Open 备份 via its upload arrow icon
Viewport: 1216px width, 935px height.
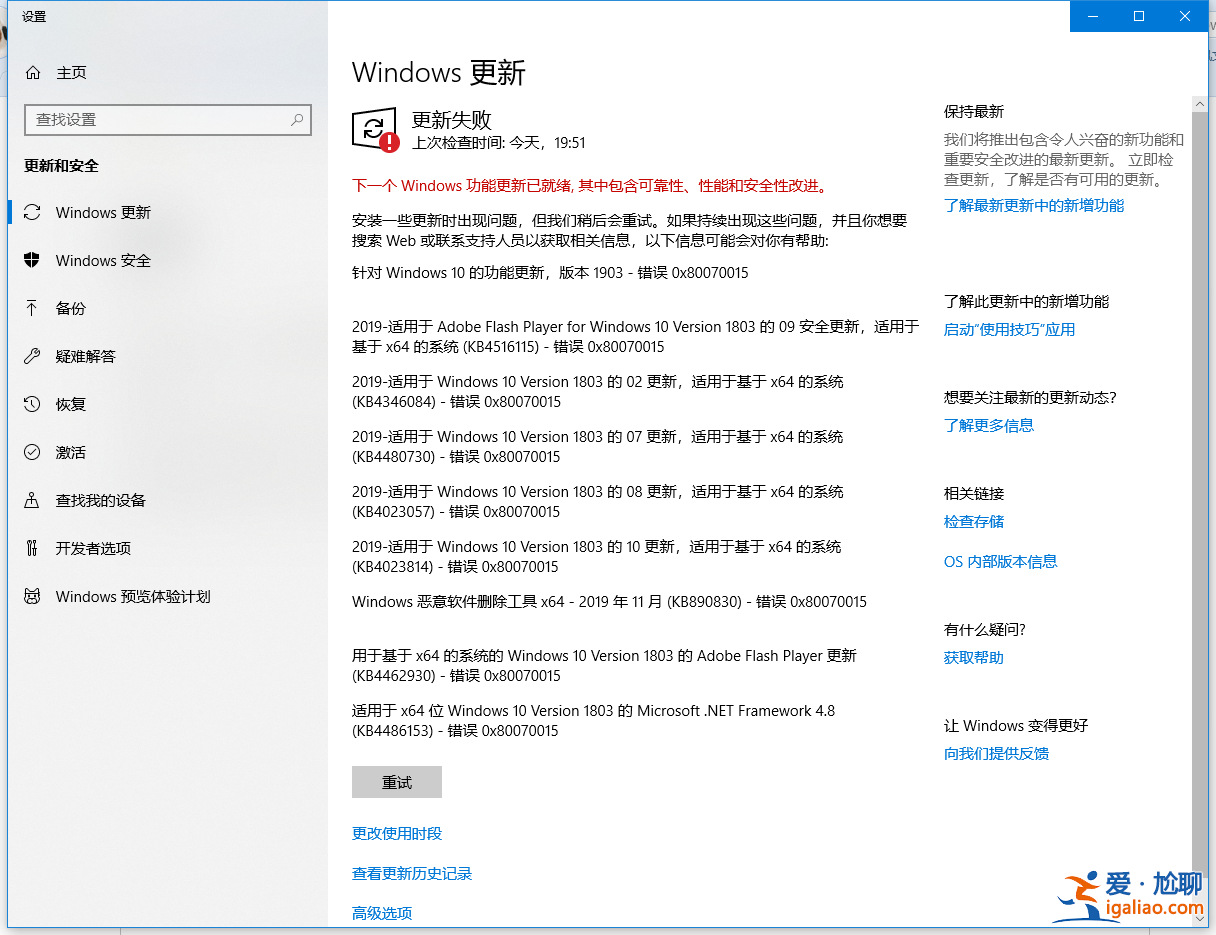click(33, 309)
